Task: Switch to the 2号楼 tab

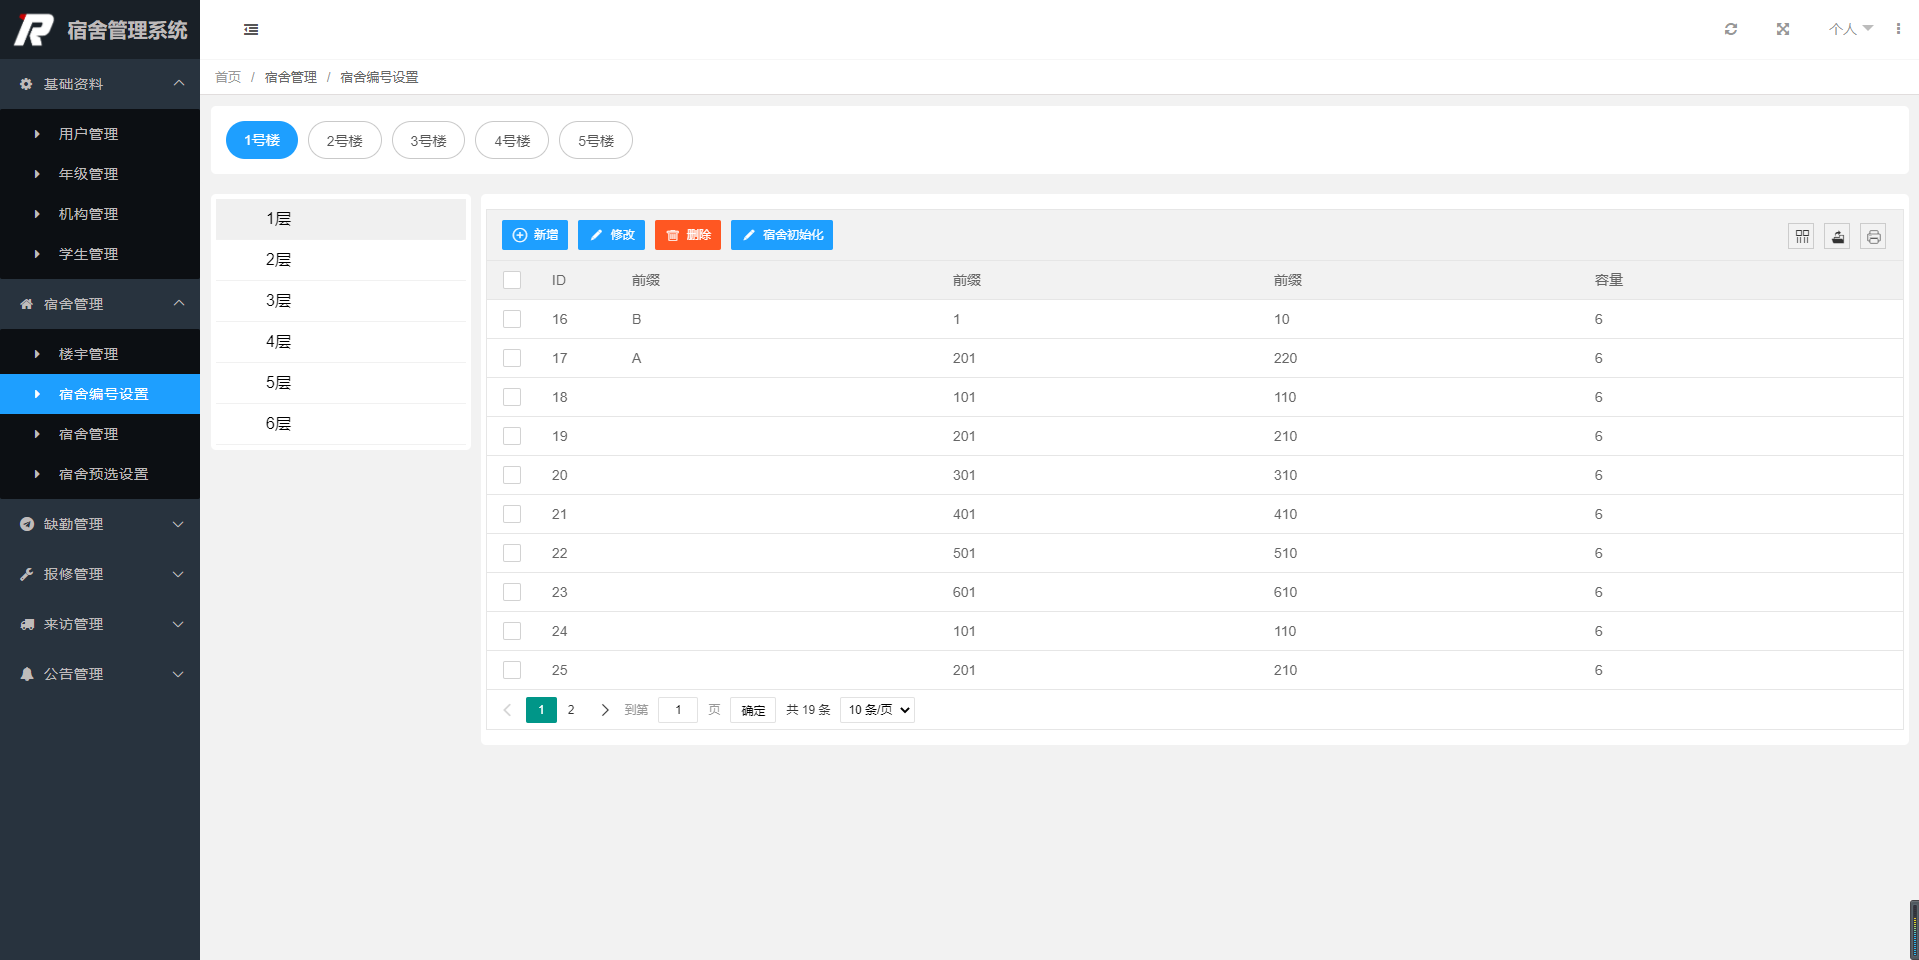Action: coord(345,140)
